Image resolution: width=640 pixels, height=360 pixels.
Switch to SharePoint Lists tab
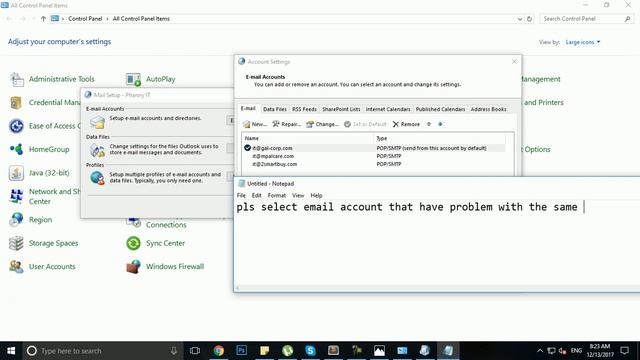tap(341, 109)
